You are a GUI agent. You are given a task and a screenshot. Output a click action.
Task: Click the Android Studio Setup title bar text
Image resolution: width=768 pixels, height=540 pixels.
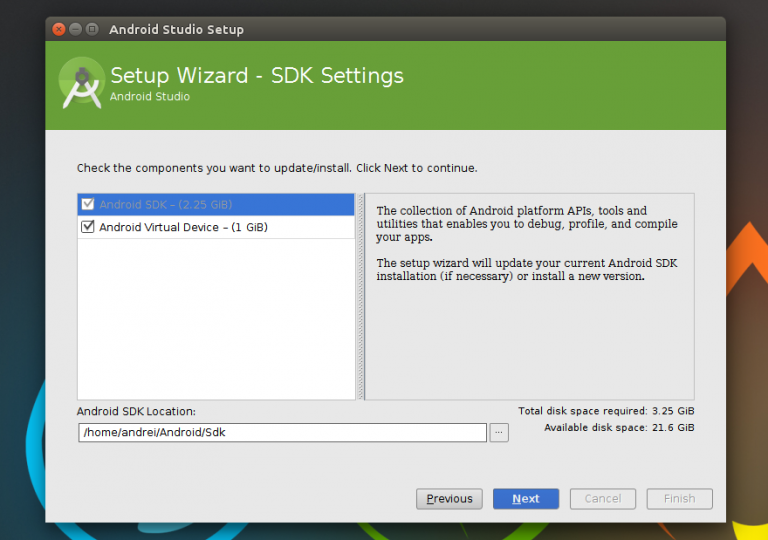point(176,29)
